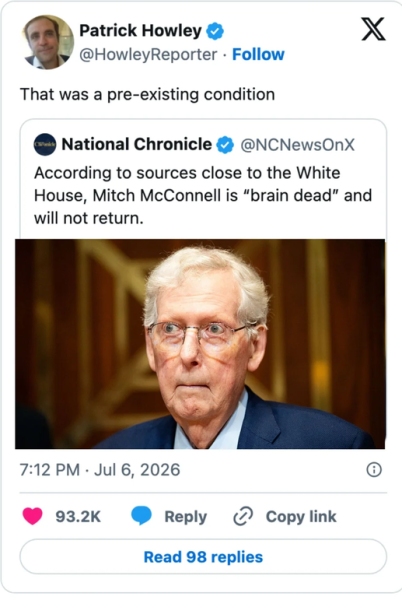Click the National Chronicle name
This screenshot has width=402, height=600.
(x=137, y=144)
